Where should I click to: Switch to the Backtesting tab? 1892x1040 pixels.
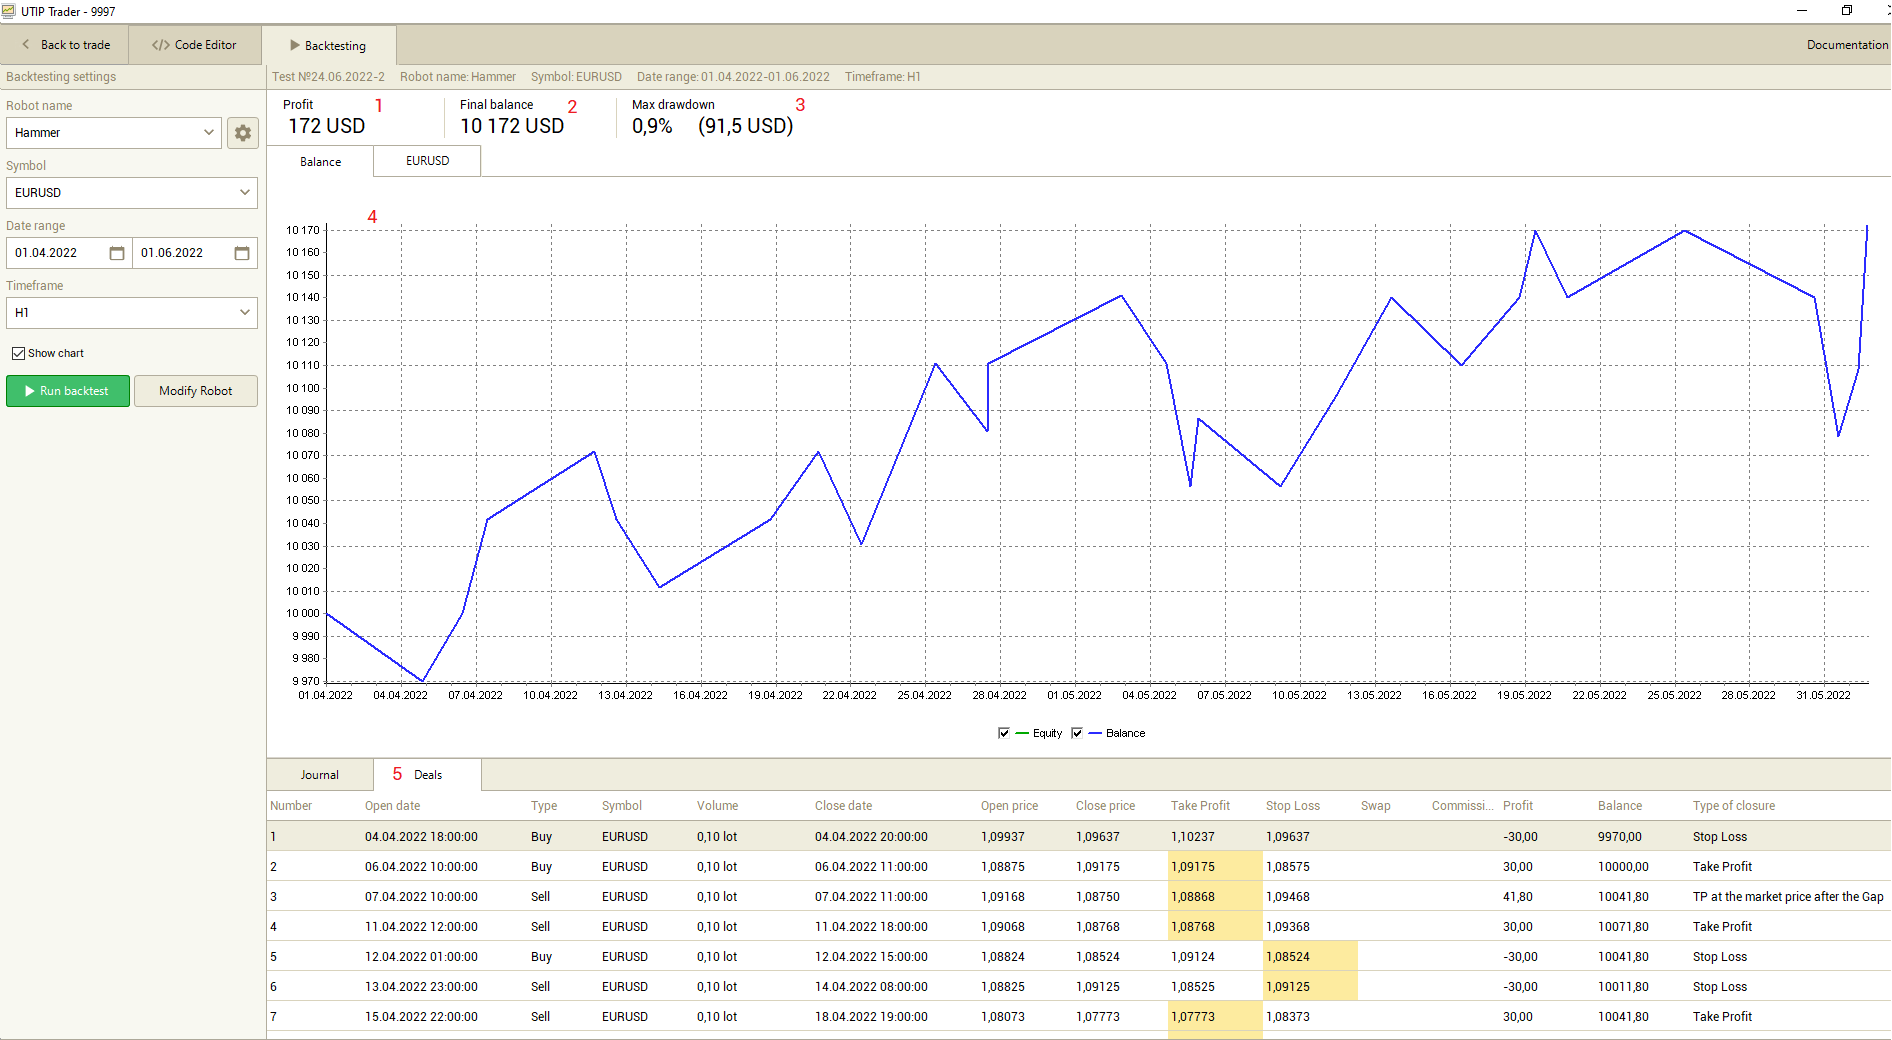[328, 46]
